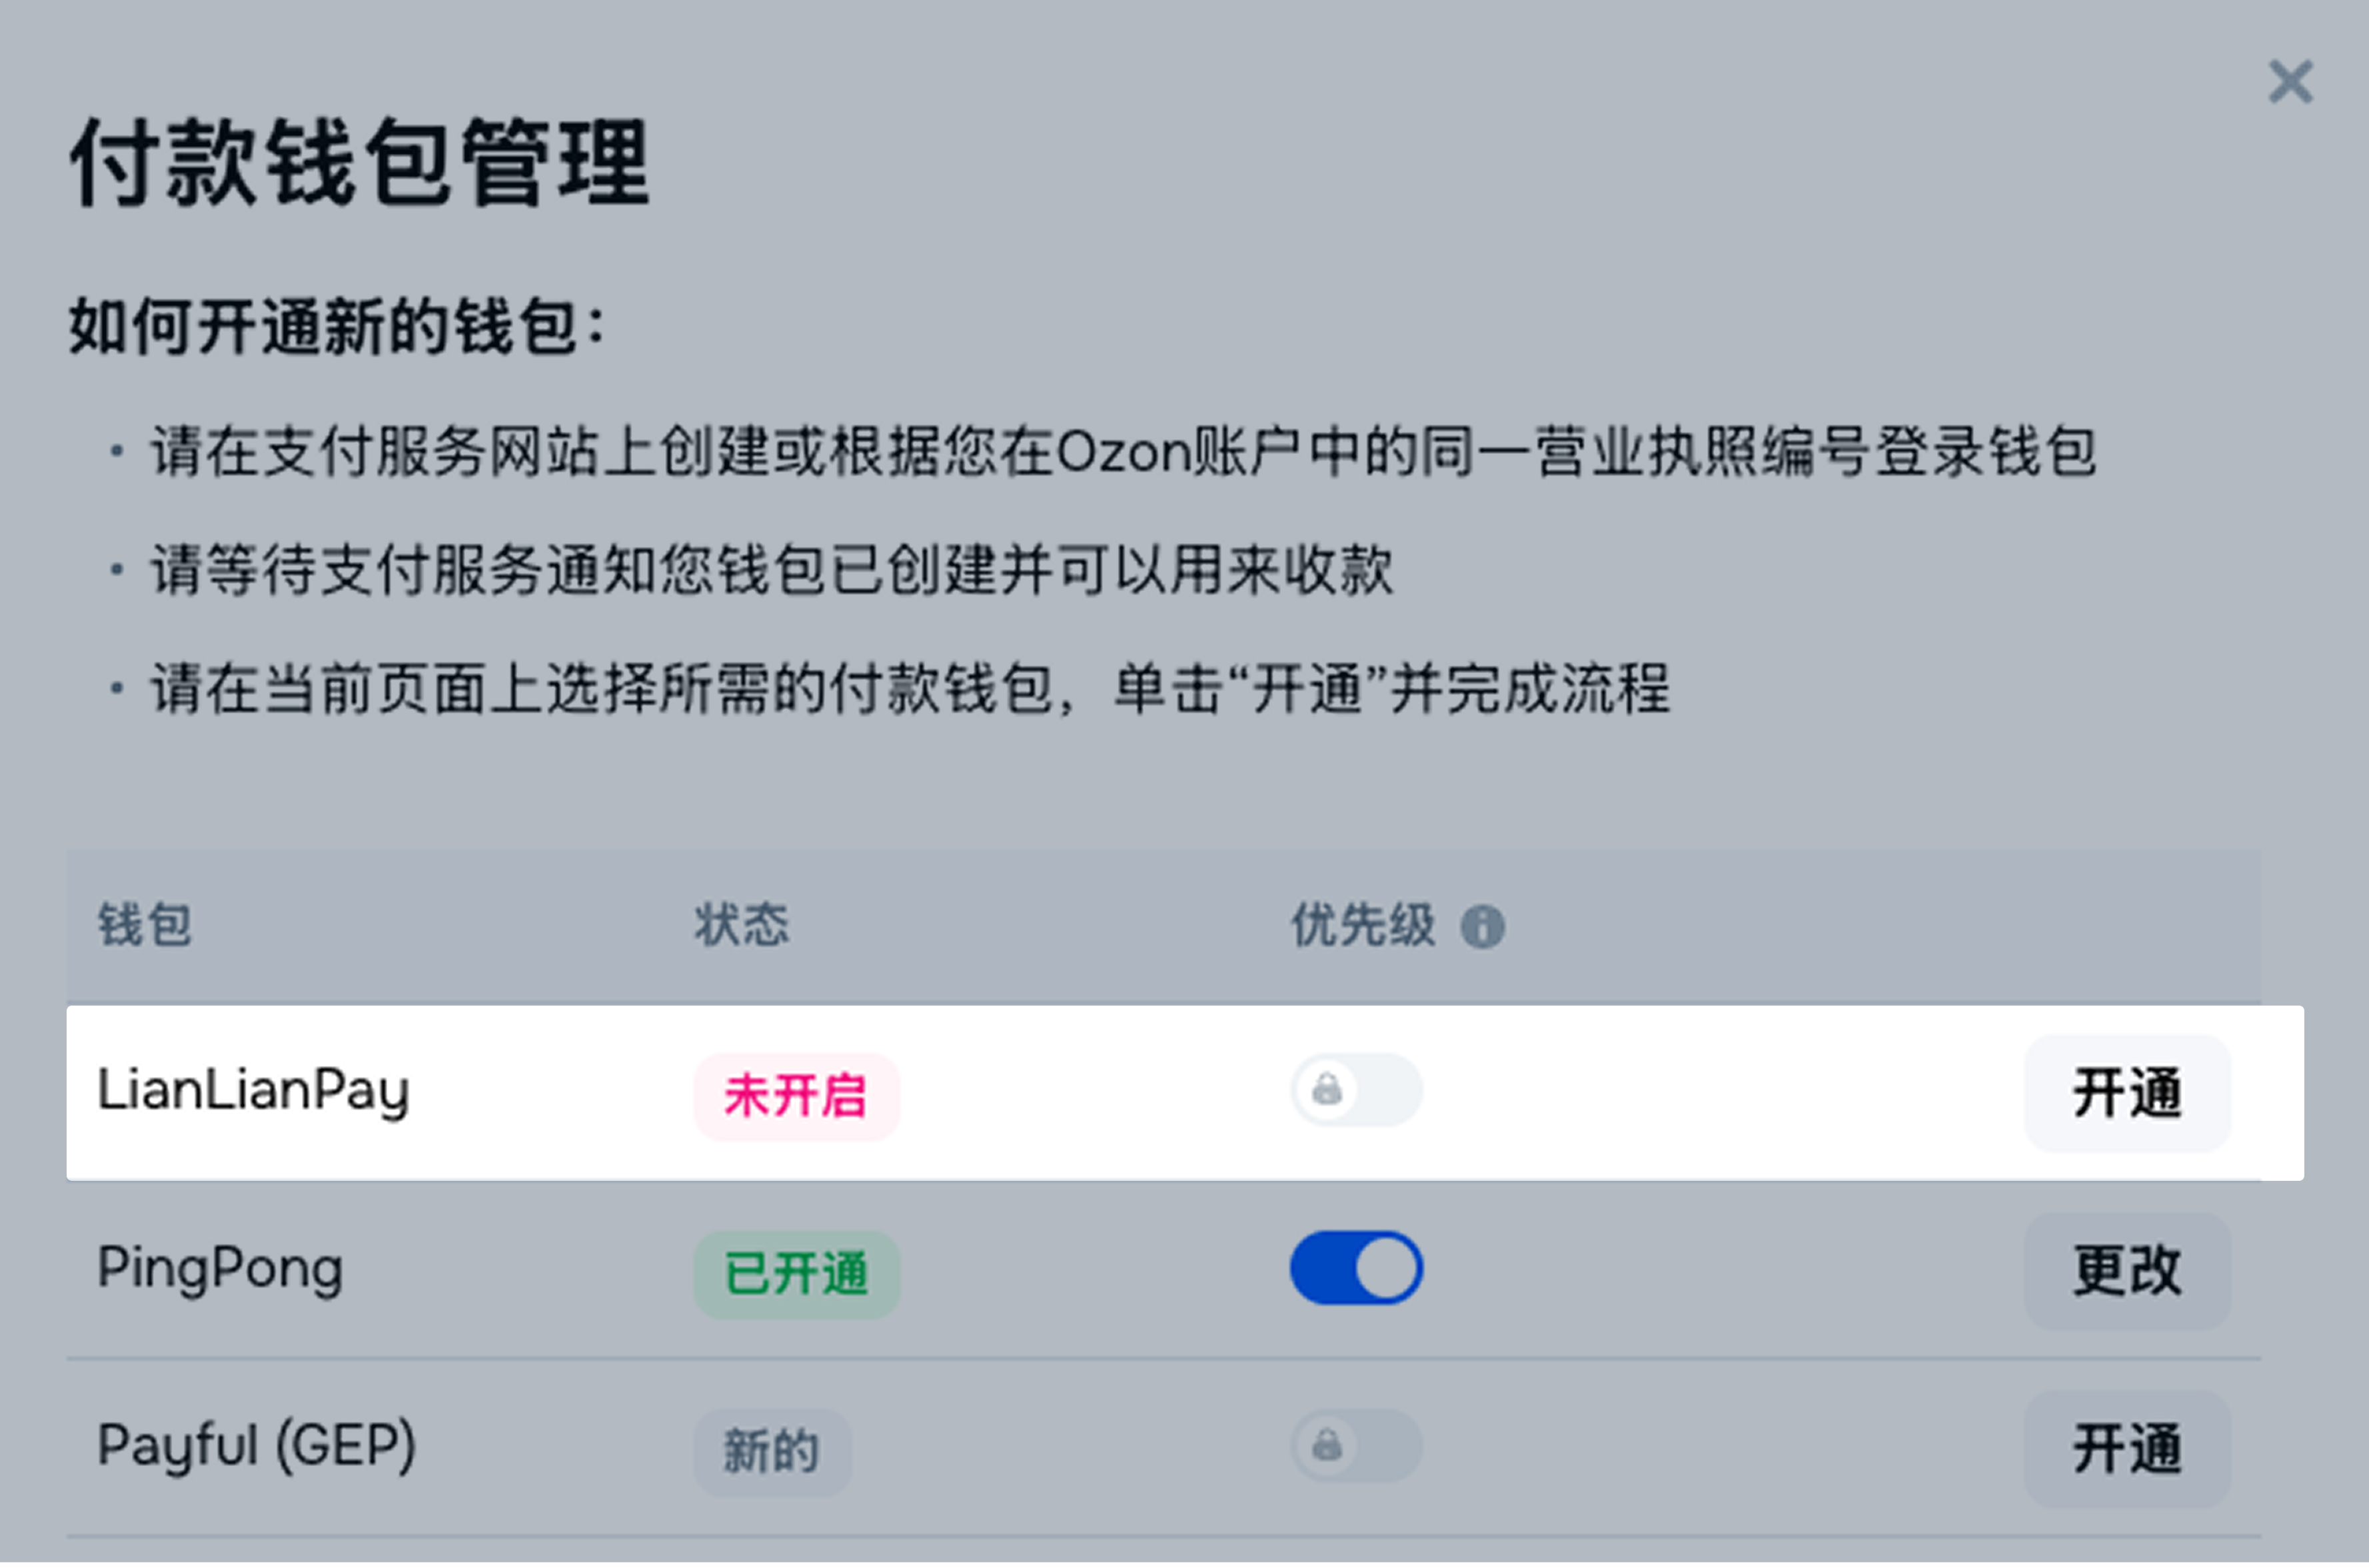Viewport: 2369px width, 1568px height.
Task: Click the 钱包 column header
Action: [x=144, y=924]
